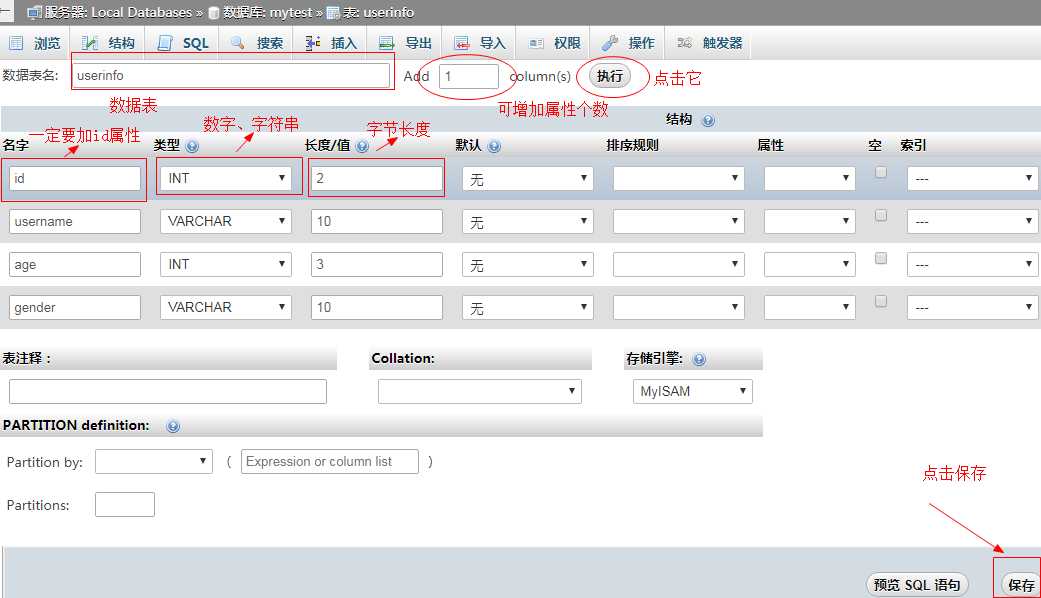1041x598 pixels.
Task: Open attributes dropdown for age row
Action: [x=809, y=264]
